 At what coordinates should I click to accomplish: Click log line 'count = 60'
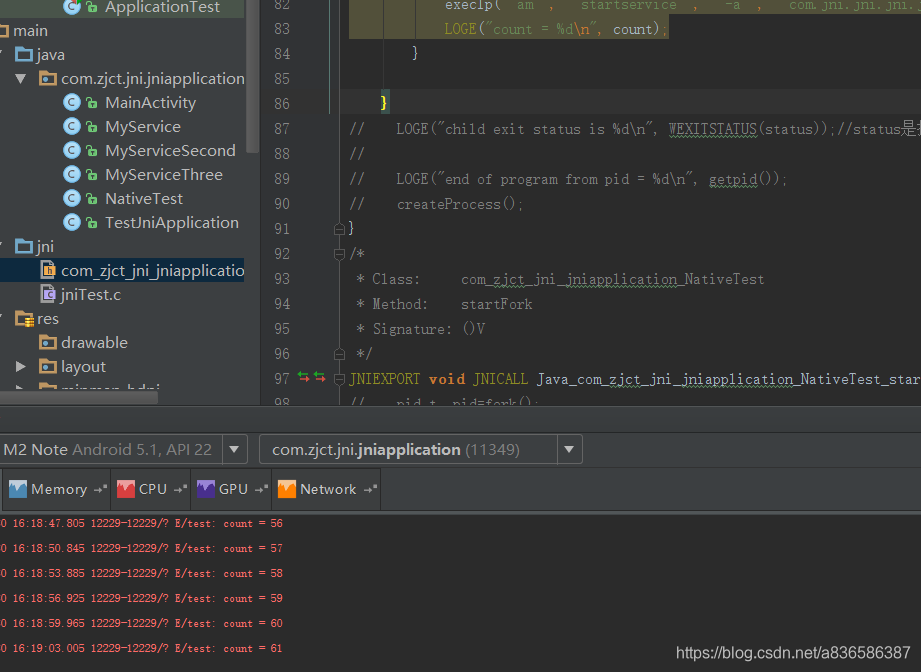(x=142, y=624)
